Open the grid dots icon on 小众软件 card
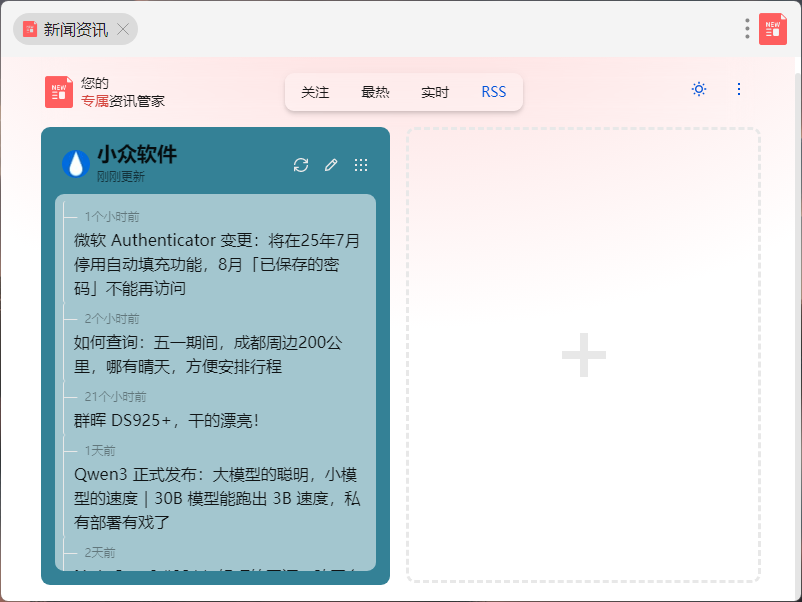This screenshot has height=602, width=802. 361,165
